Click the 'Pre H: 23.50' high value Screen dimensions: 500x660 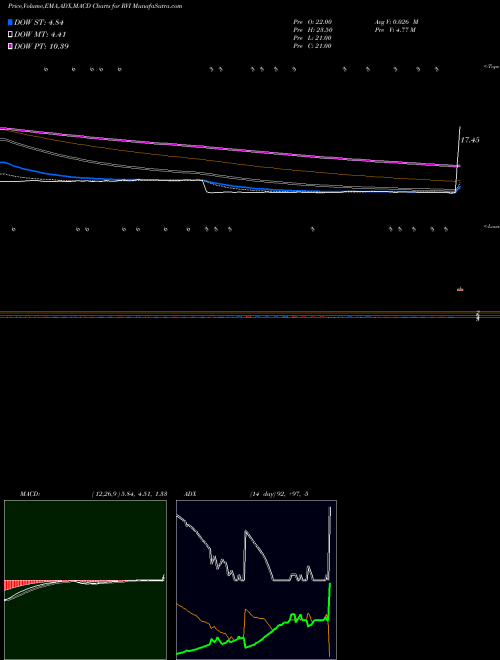(313, 30)
